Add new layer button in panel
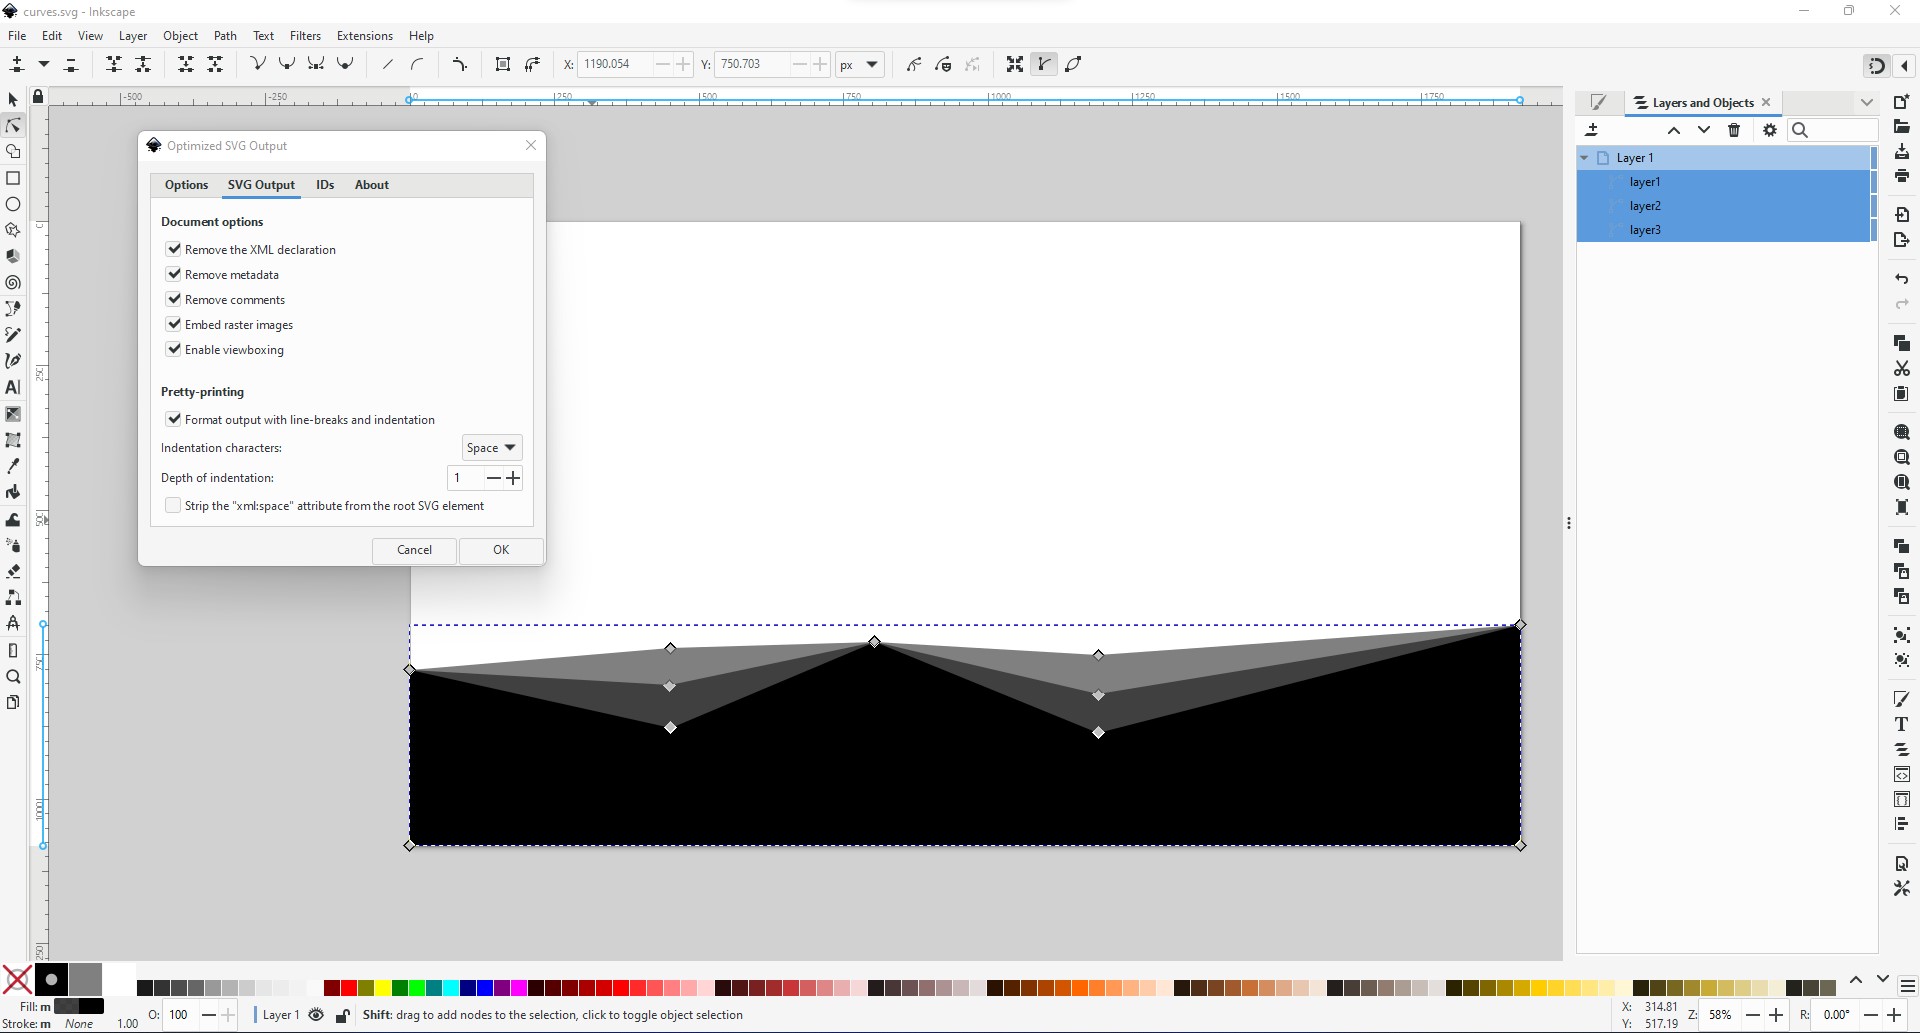 (1592, 130)
